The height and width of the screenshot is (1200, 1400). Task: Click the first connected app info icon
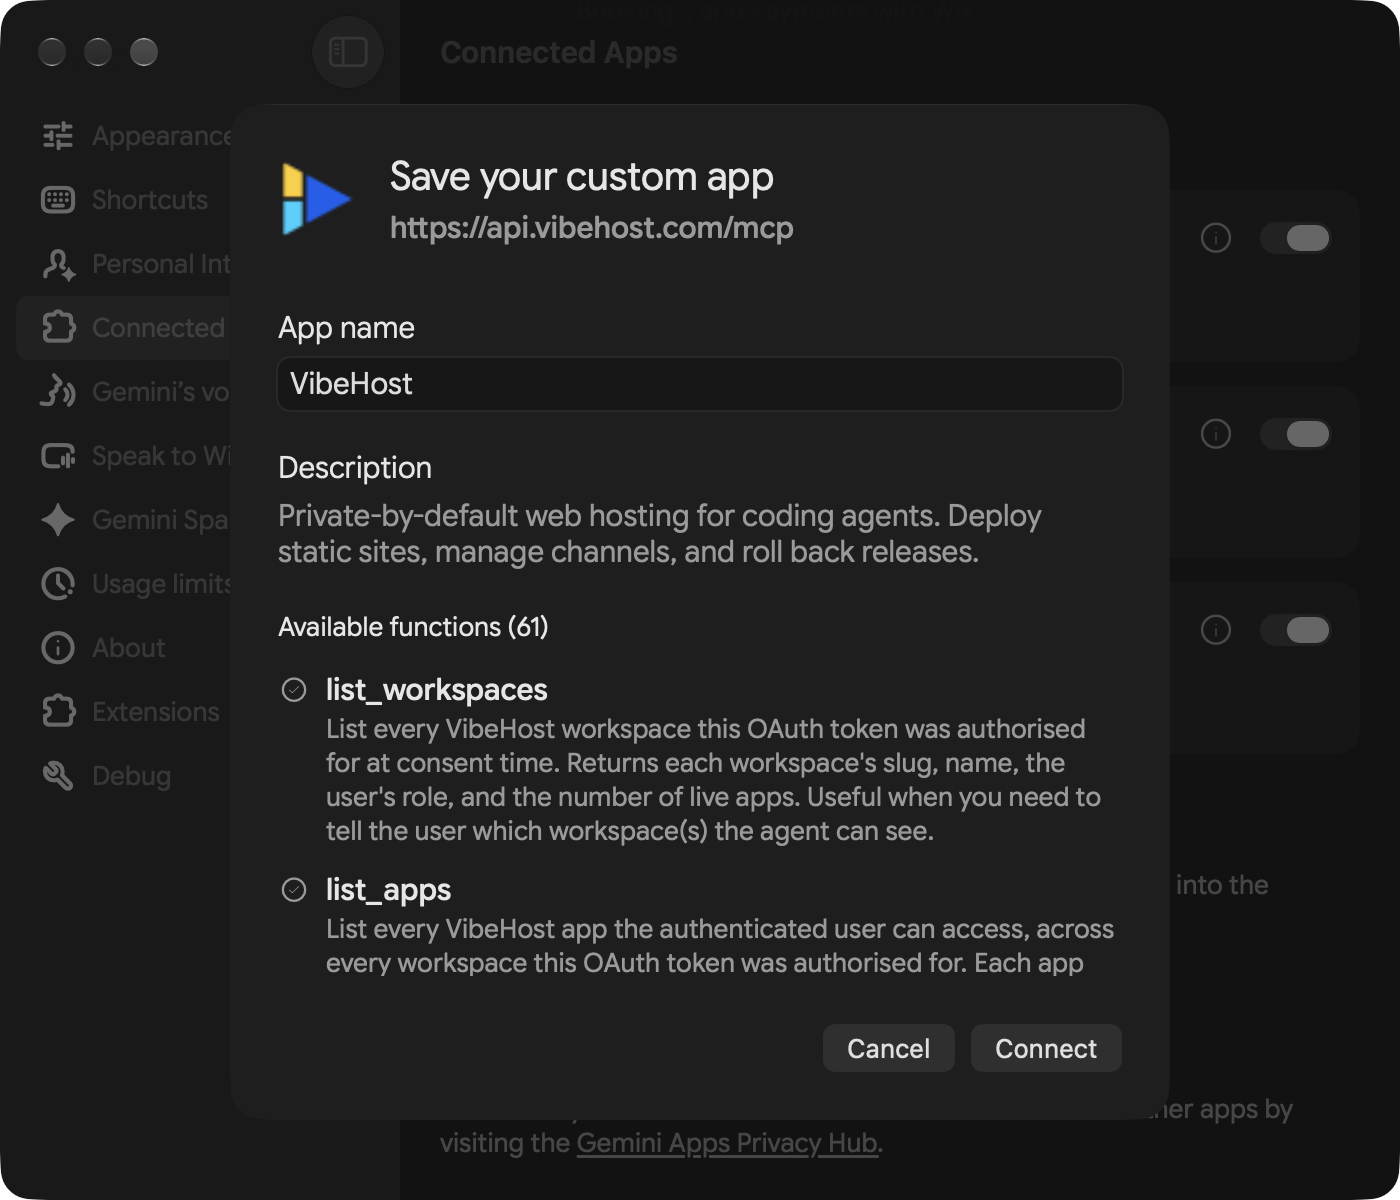[x=1216, y=238]
